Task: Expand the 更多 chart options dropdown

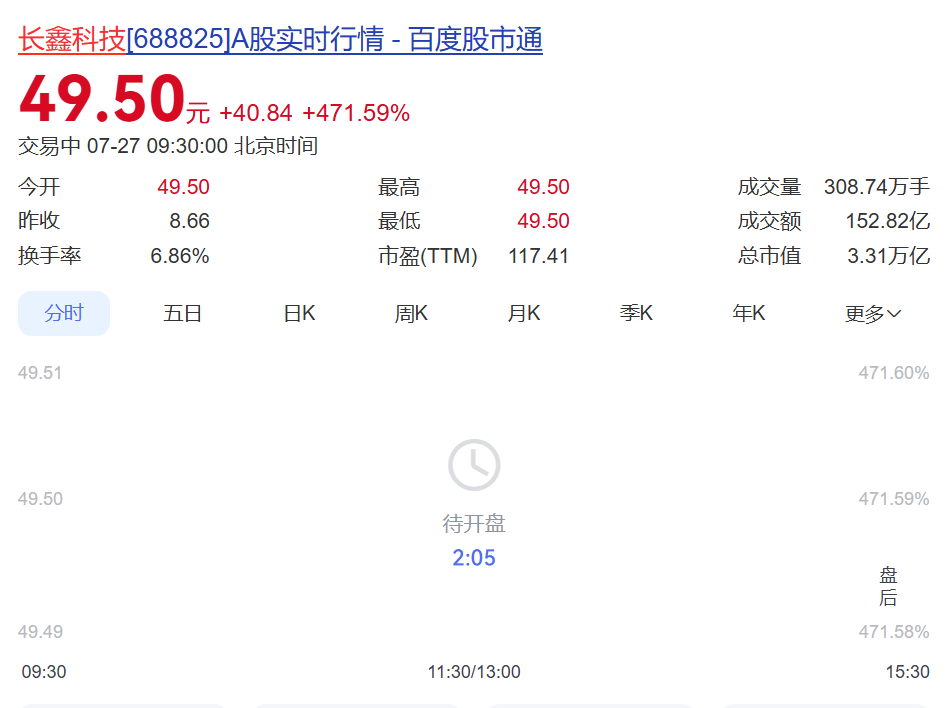Action: tap(872, 313)
